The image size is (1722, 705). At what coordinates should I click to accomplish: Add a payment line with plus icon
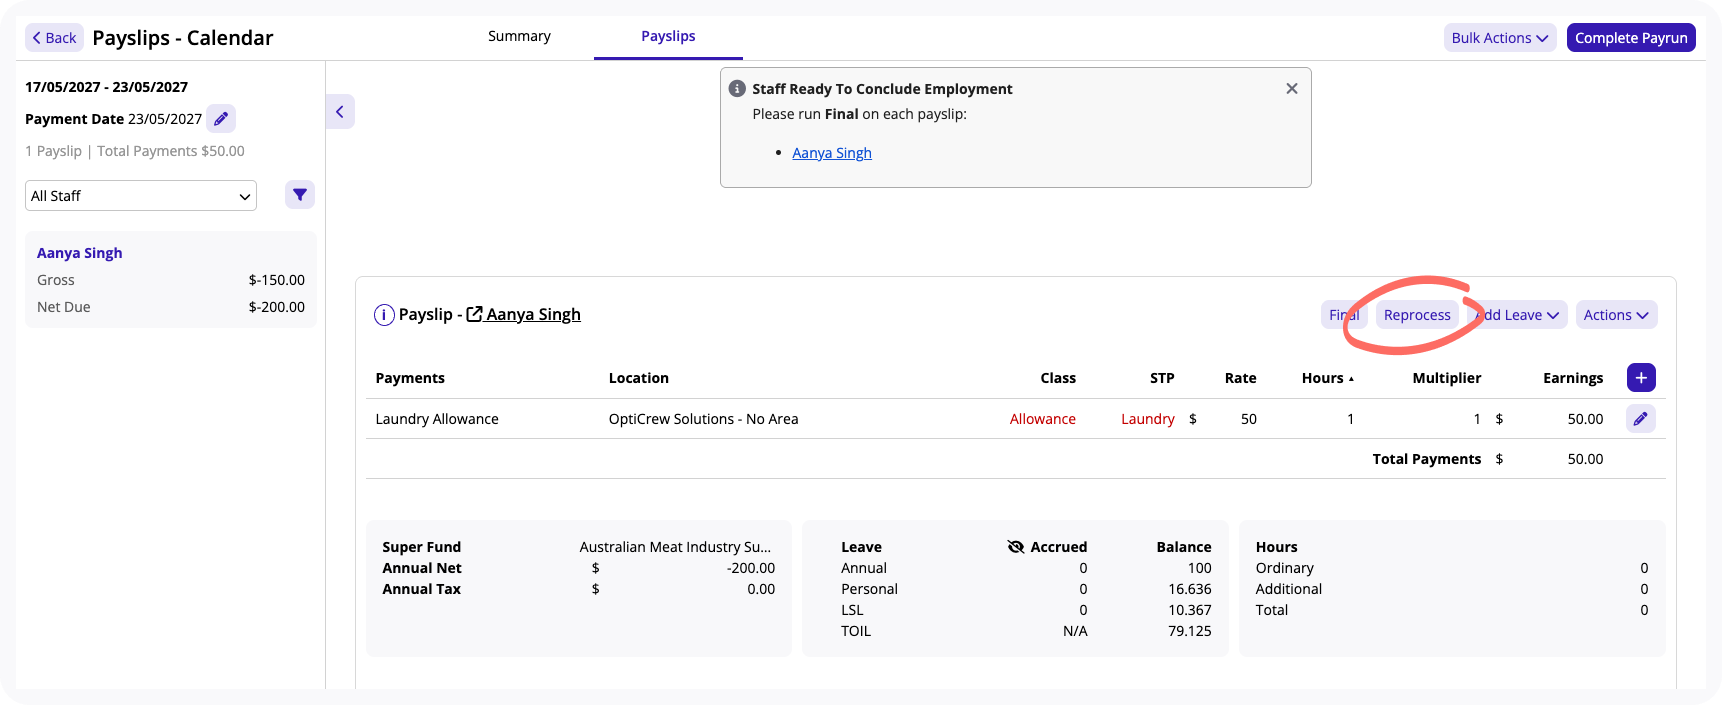pyautogui.click(x=1641, y=378)
